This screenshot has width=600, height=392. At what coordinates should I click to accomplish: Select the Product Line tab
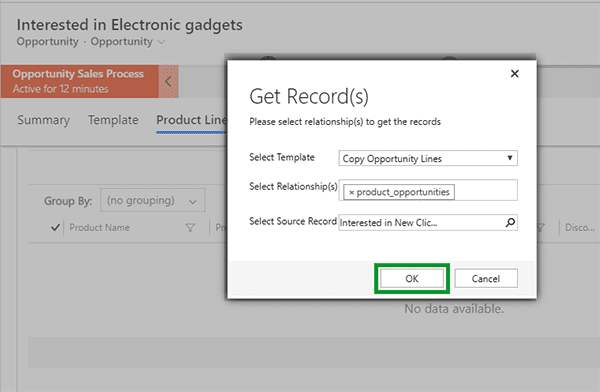[191, 120]
